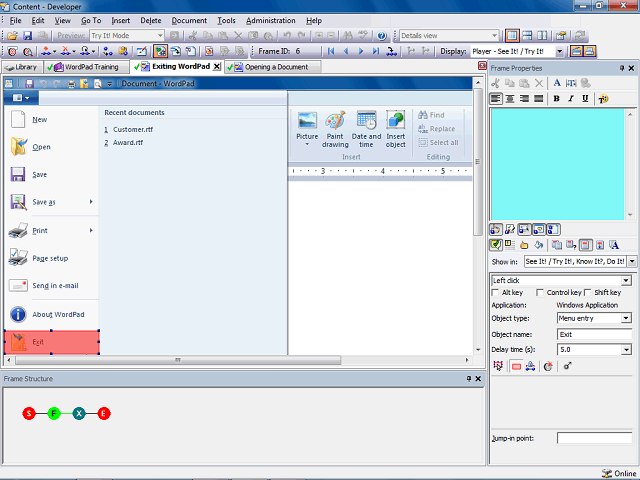Toggle the Shift key checkbox
This screenshot has width=640, height=480.
(x=588, y=292)
